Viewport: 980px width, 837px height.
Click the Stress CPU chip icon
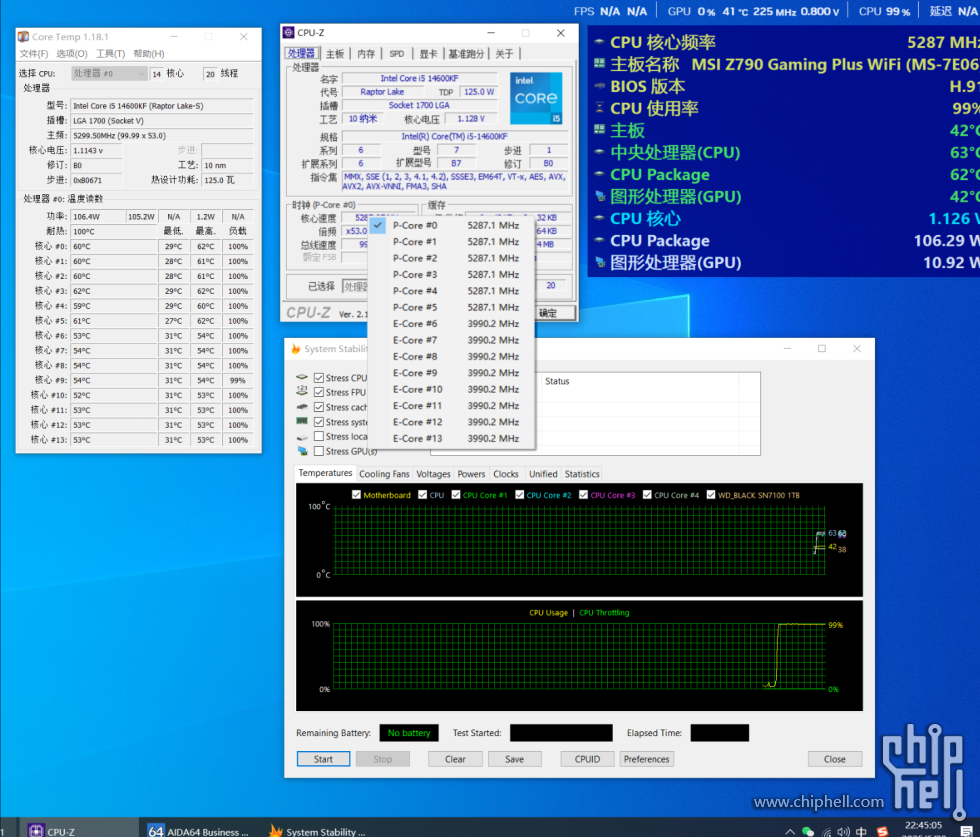point(302,378)
